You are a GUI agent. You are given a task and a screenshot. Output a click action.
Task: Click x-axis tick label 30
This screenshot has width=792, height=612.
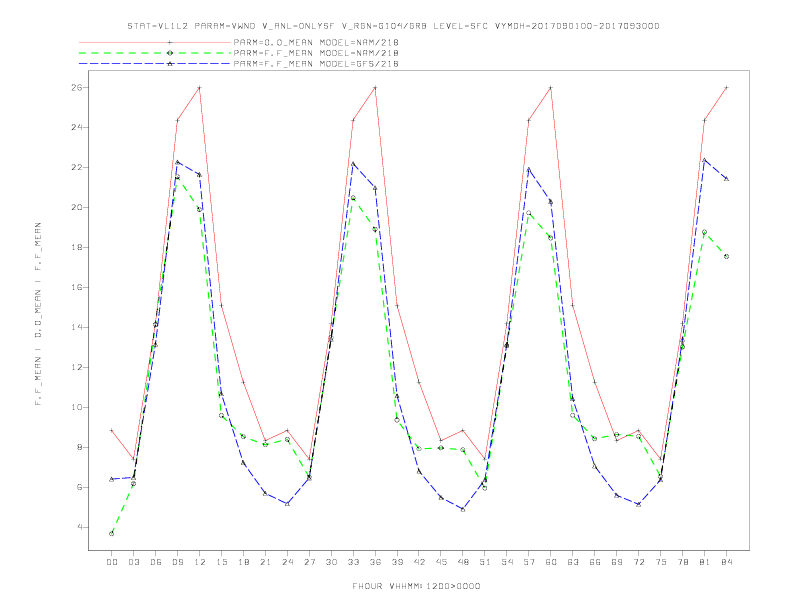(331, 562)
